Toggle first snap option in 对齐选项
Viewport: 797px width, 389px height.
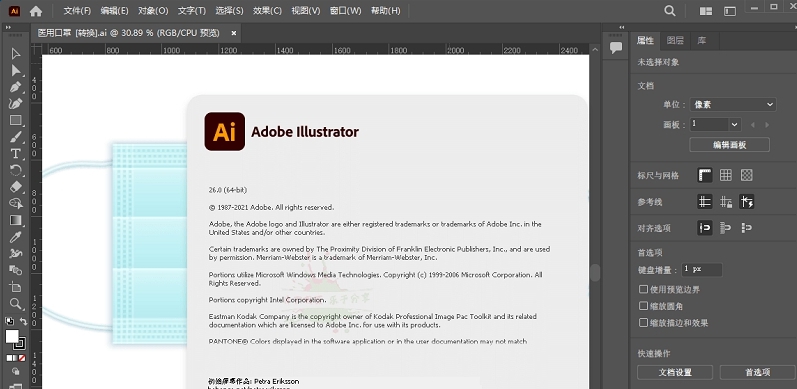704,228
